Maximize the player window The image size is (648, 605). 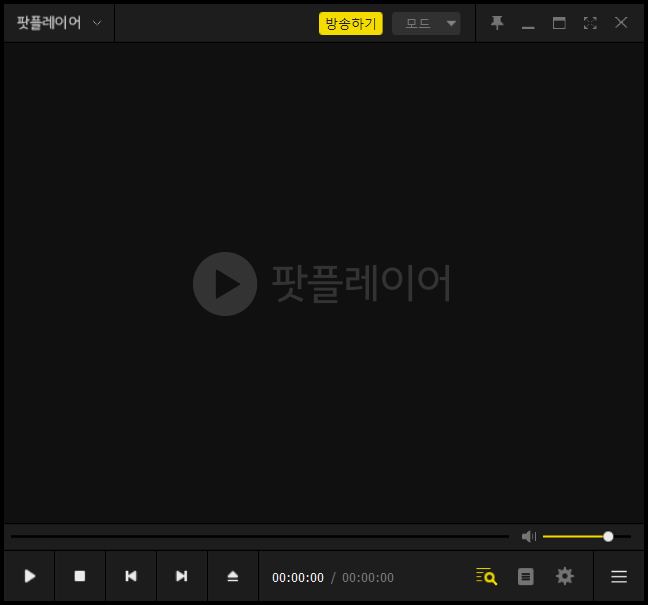pos(559,23)
